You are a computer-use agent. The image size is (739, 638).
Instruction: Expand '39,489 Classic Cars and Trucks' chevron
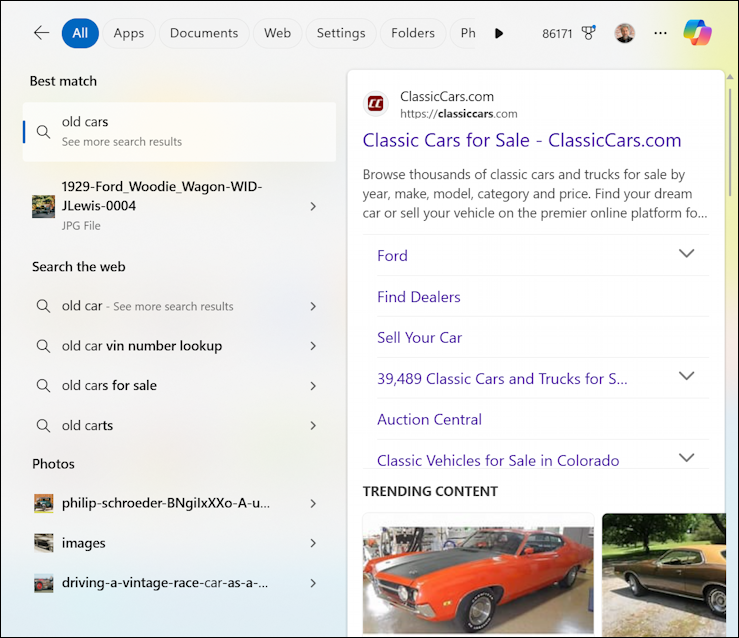pos(686,376)
